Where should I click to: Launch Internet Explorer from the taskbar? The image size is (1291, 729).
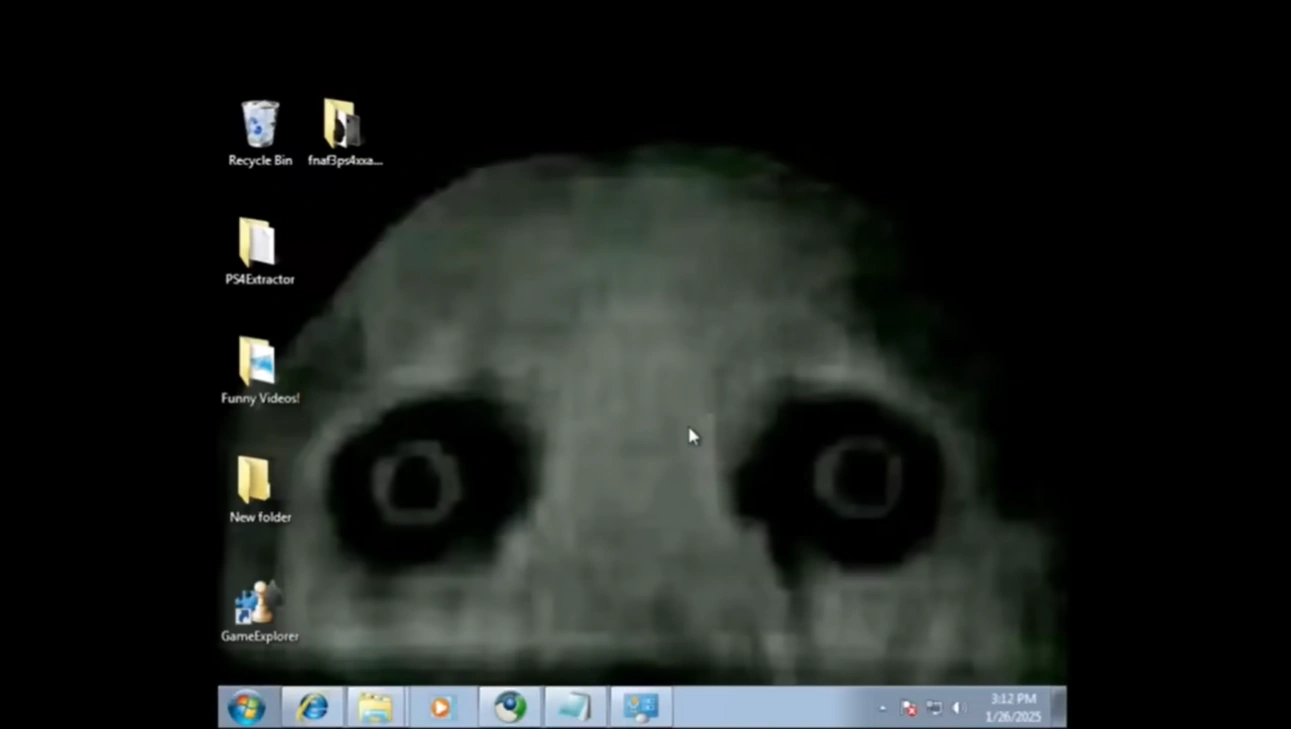pos(312,708)
